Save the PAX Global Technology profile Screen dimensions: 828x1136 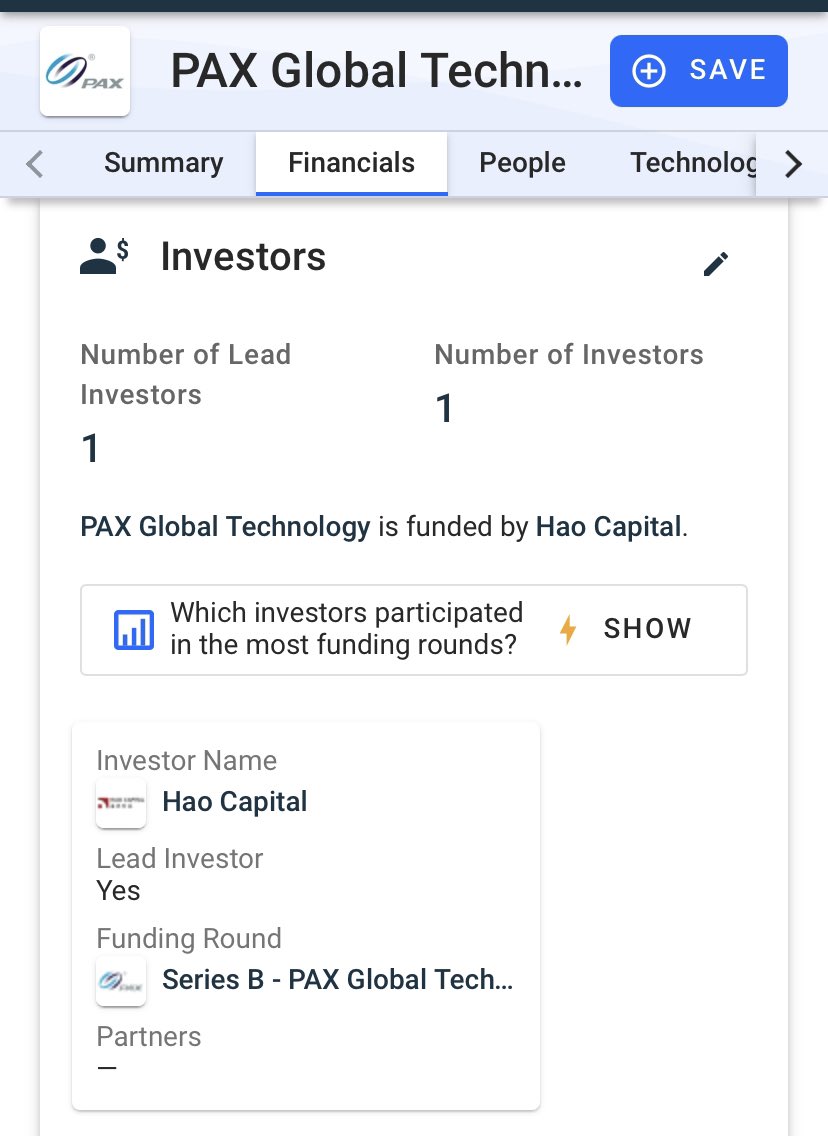tap(698, 71)
